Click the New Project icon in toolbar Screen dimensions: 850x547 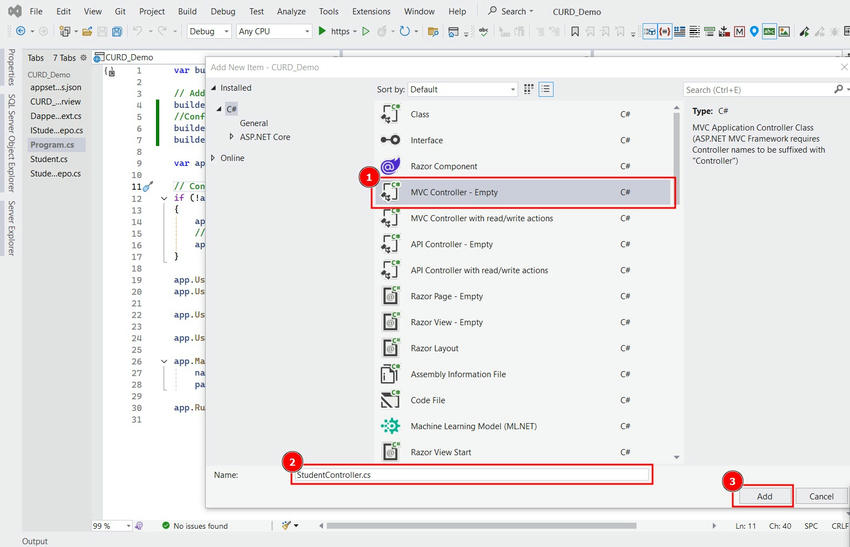(65, 31)
